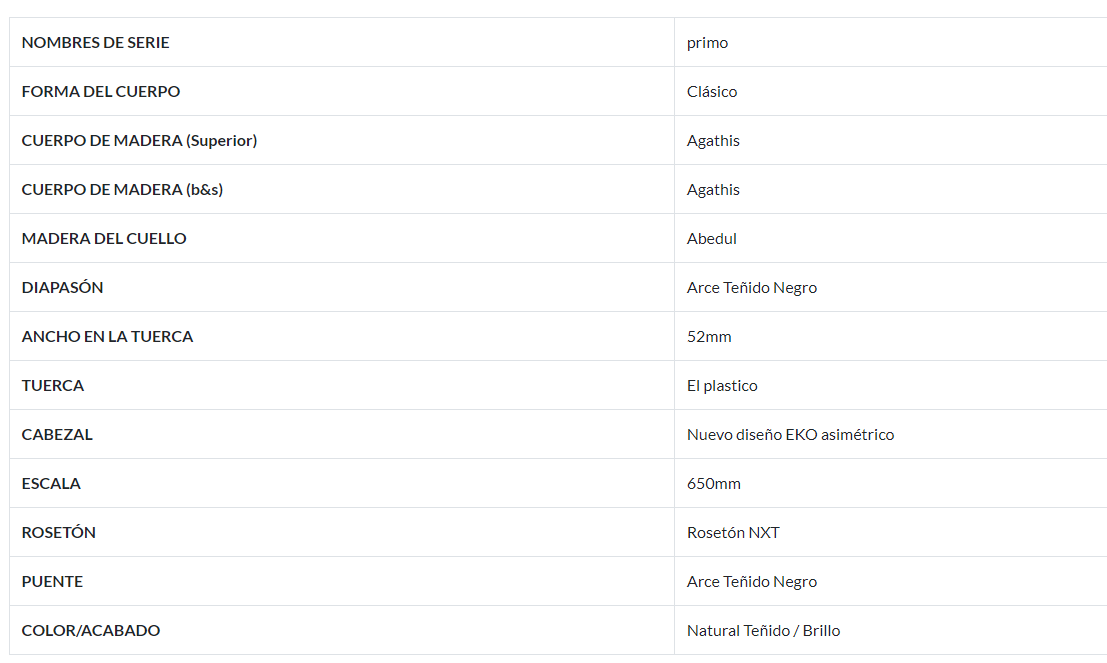Select the "El plastico" value text

pos(722,386)
